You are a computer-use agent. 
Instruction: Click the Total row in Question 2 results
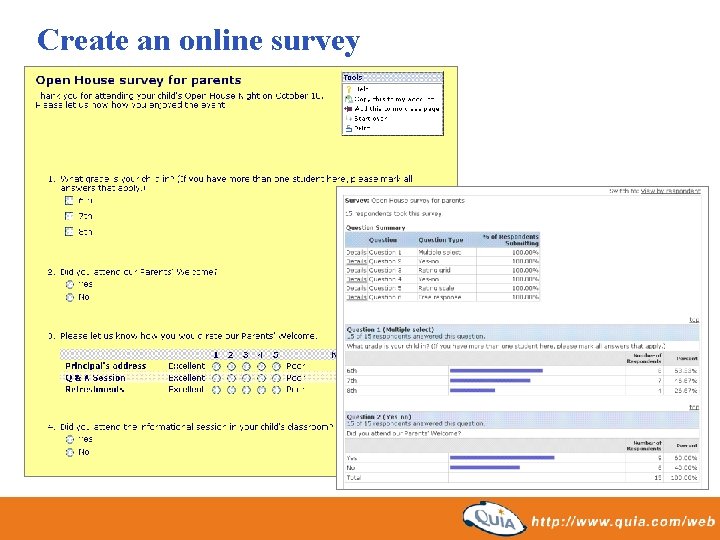522,478
